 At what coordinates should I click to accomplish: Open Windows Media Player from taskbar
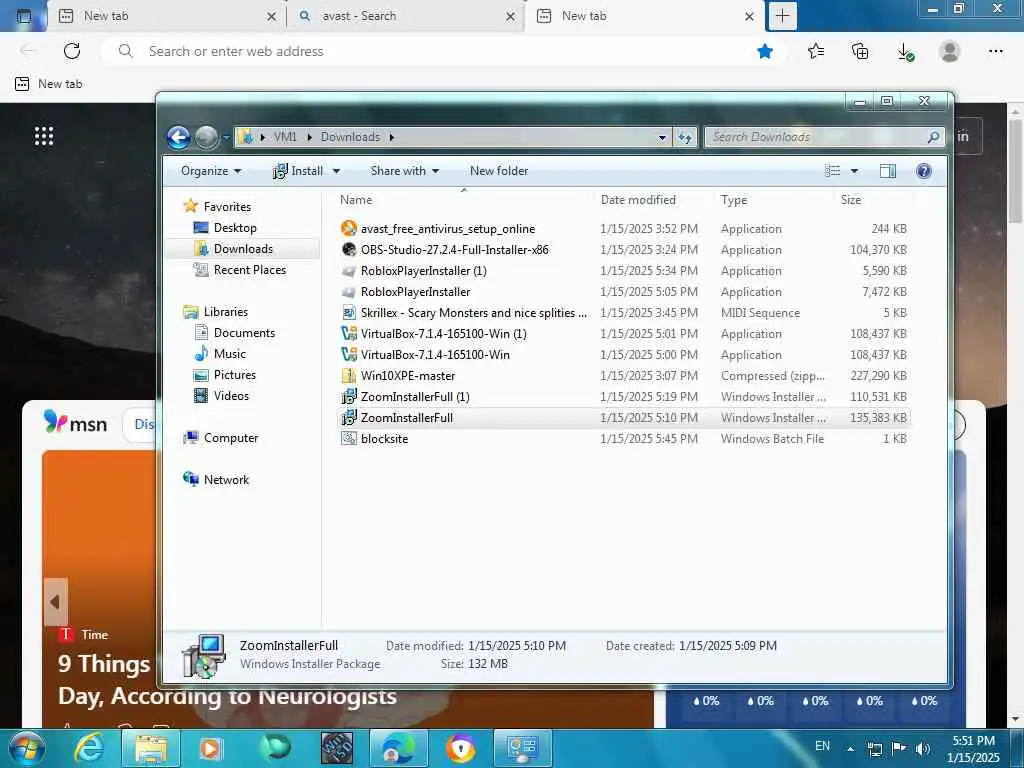(210, 748)
